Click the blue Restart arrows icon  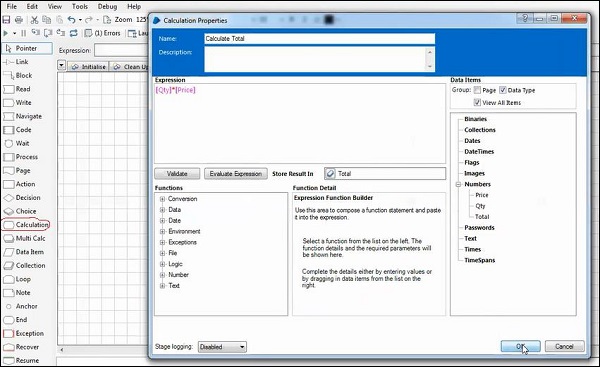(73, 33)
